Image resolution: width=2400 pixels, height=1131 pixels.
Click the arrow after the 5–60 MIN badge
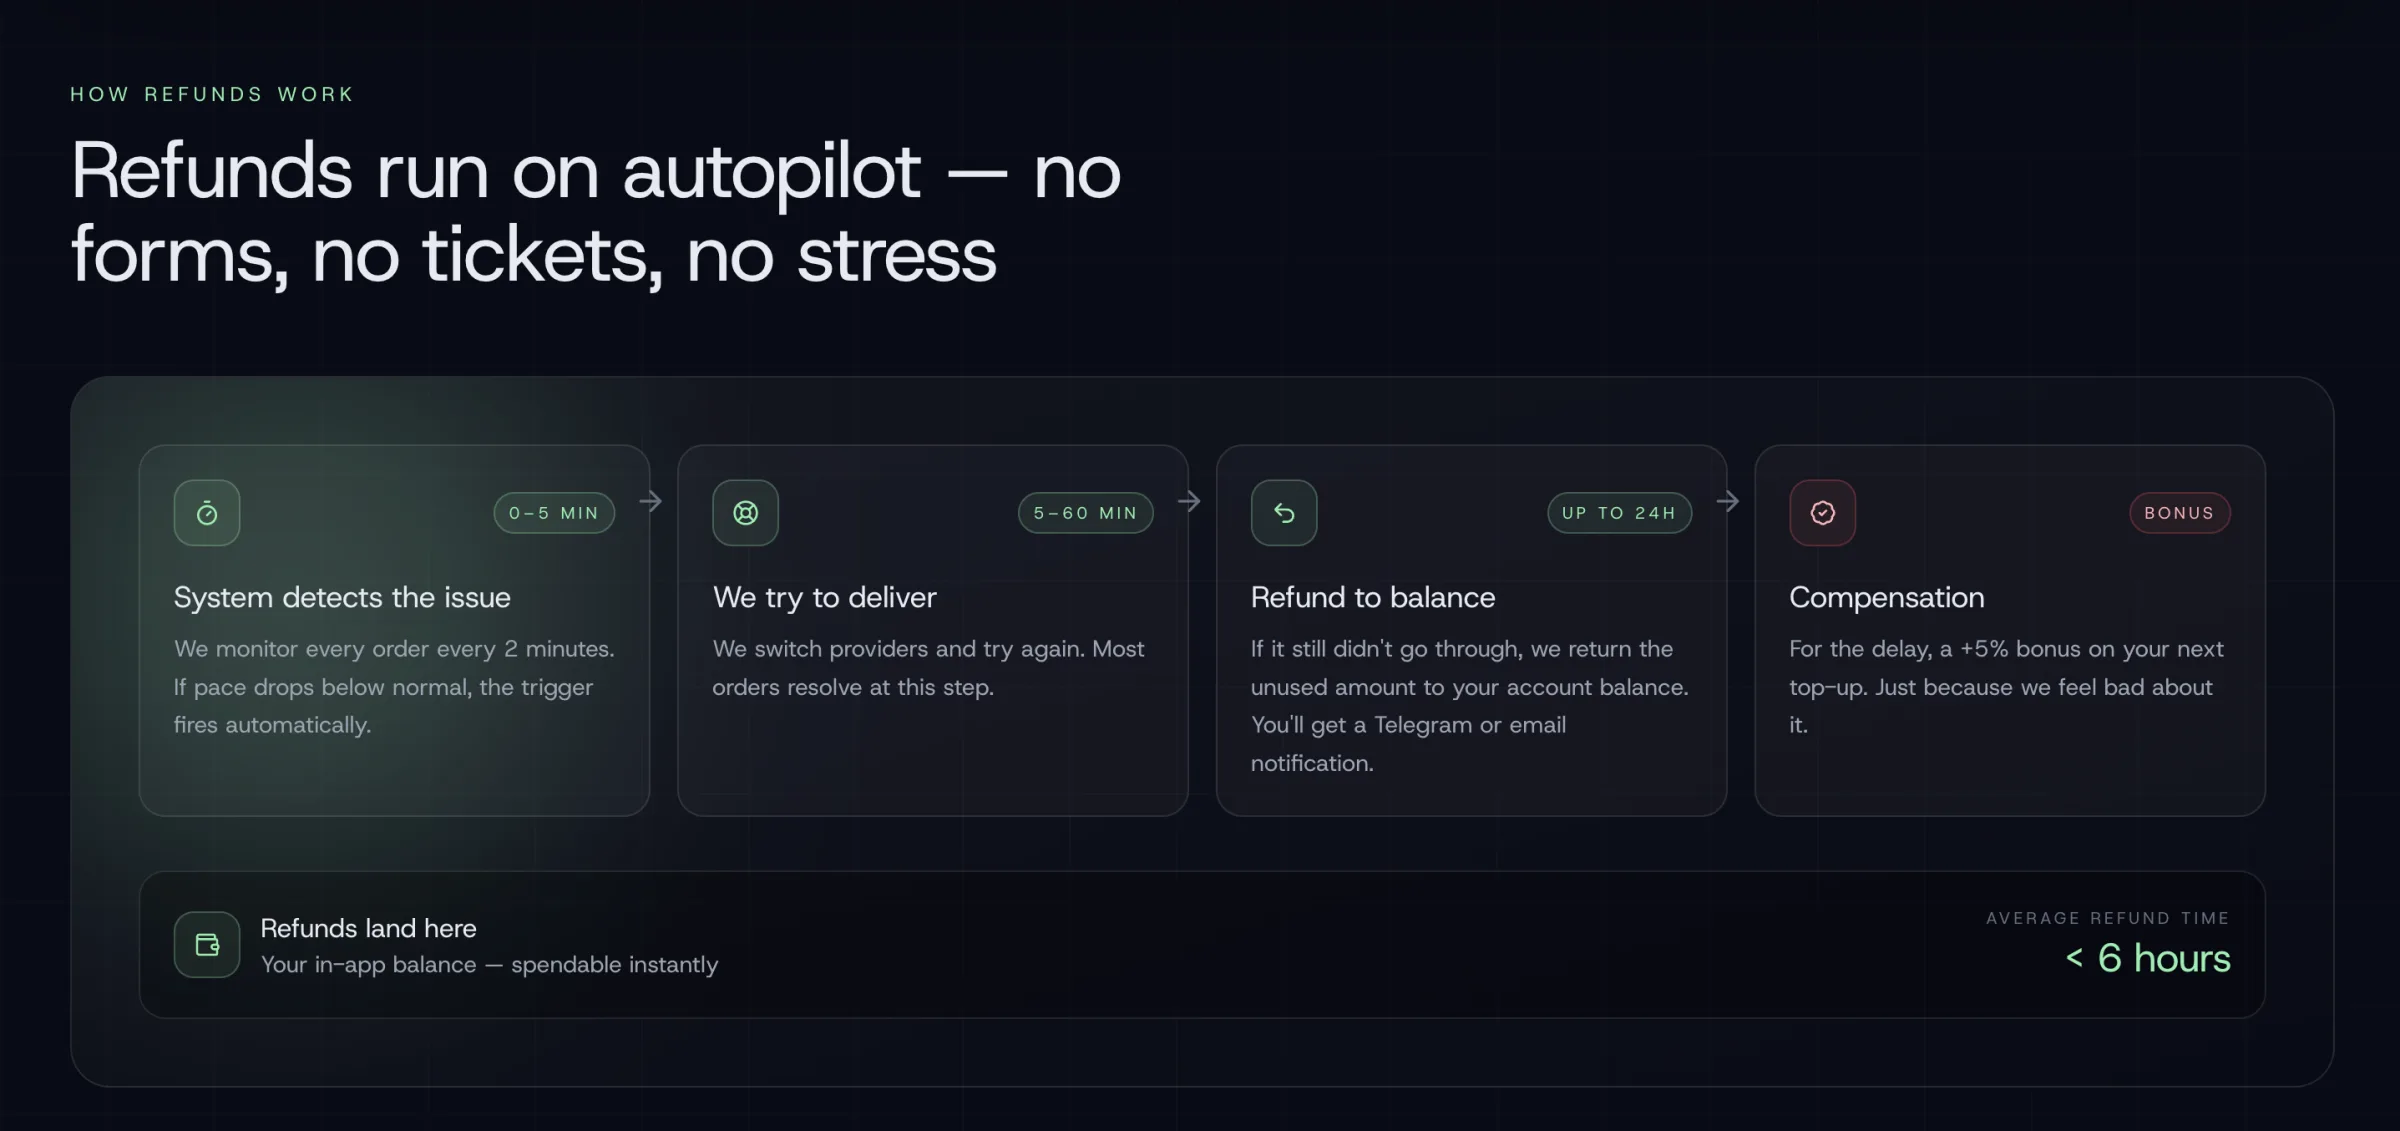coord(1189,501)
